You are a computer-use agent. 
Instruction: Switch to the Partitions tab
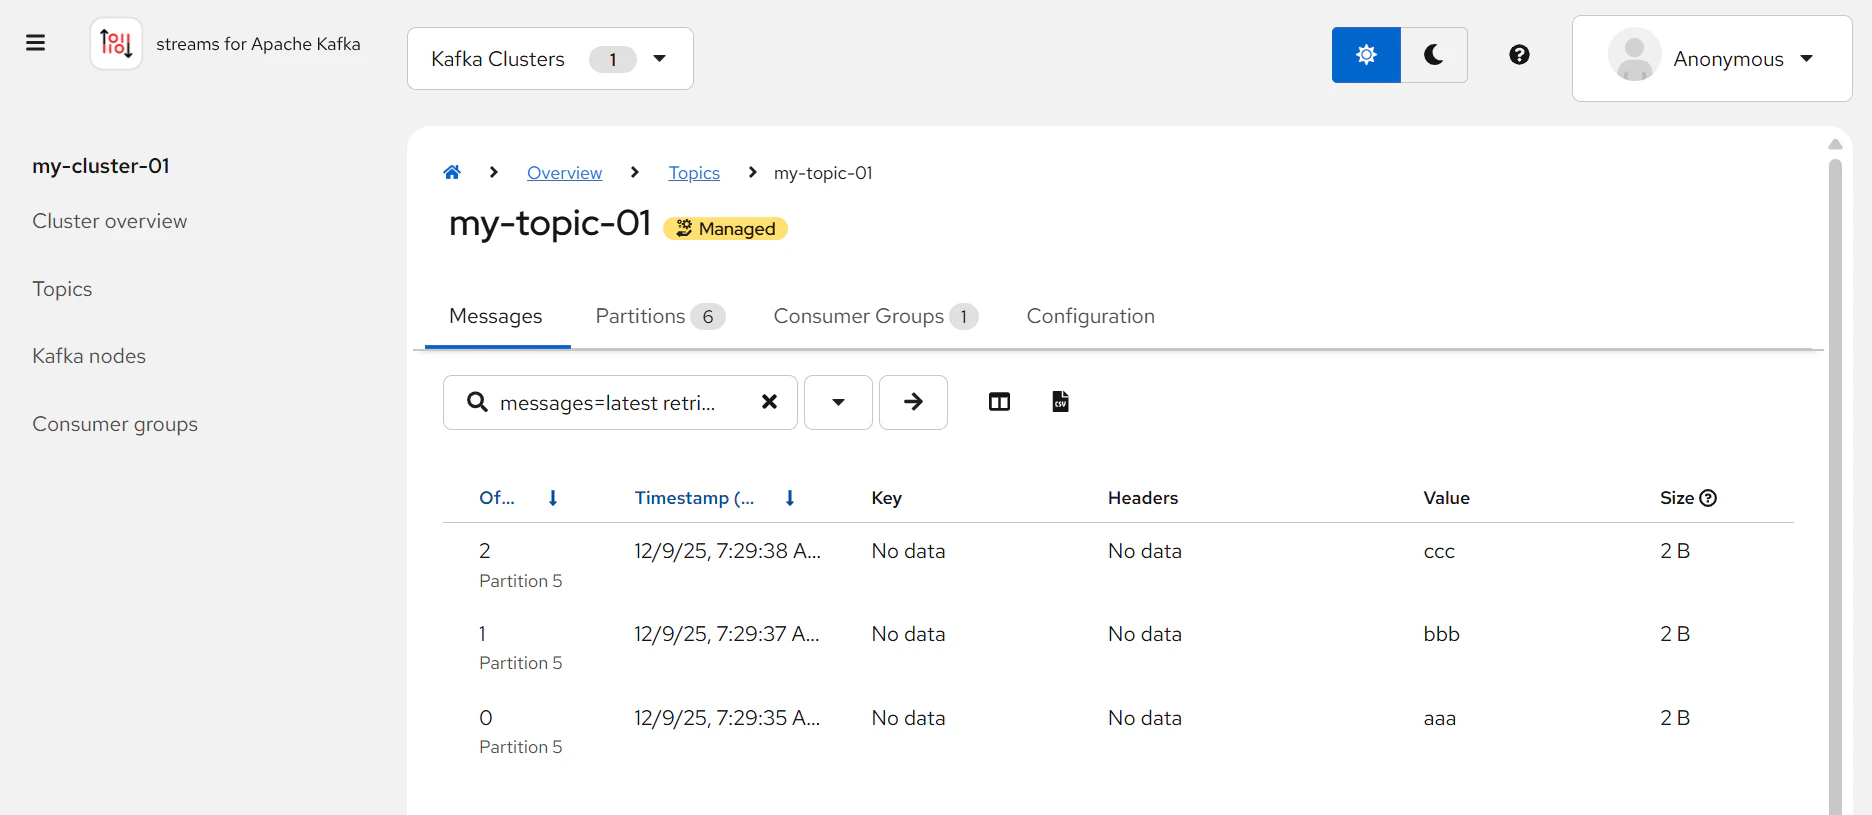(660, 317)
